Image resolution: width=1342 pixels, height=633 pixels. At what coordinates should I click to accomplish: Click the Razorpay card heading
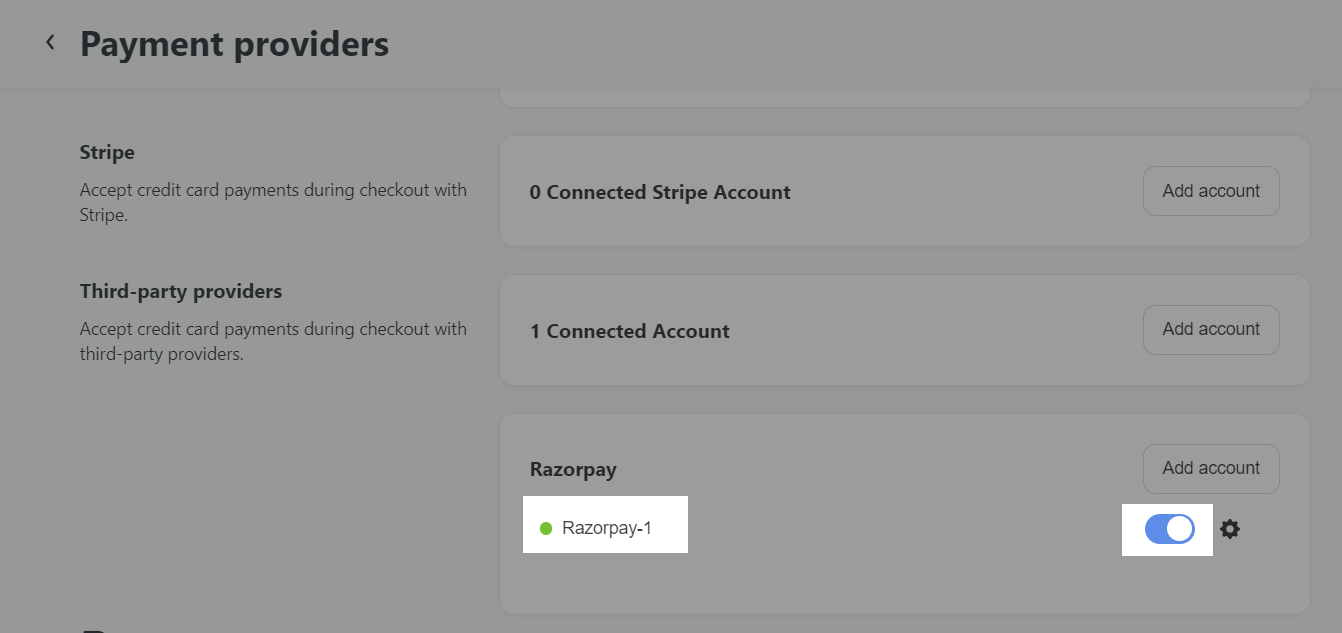click(573, 469)
